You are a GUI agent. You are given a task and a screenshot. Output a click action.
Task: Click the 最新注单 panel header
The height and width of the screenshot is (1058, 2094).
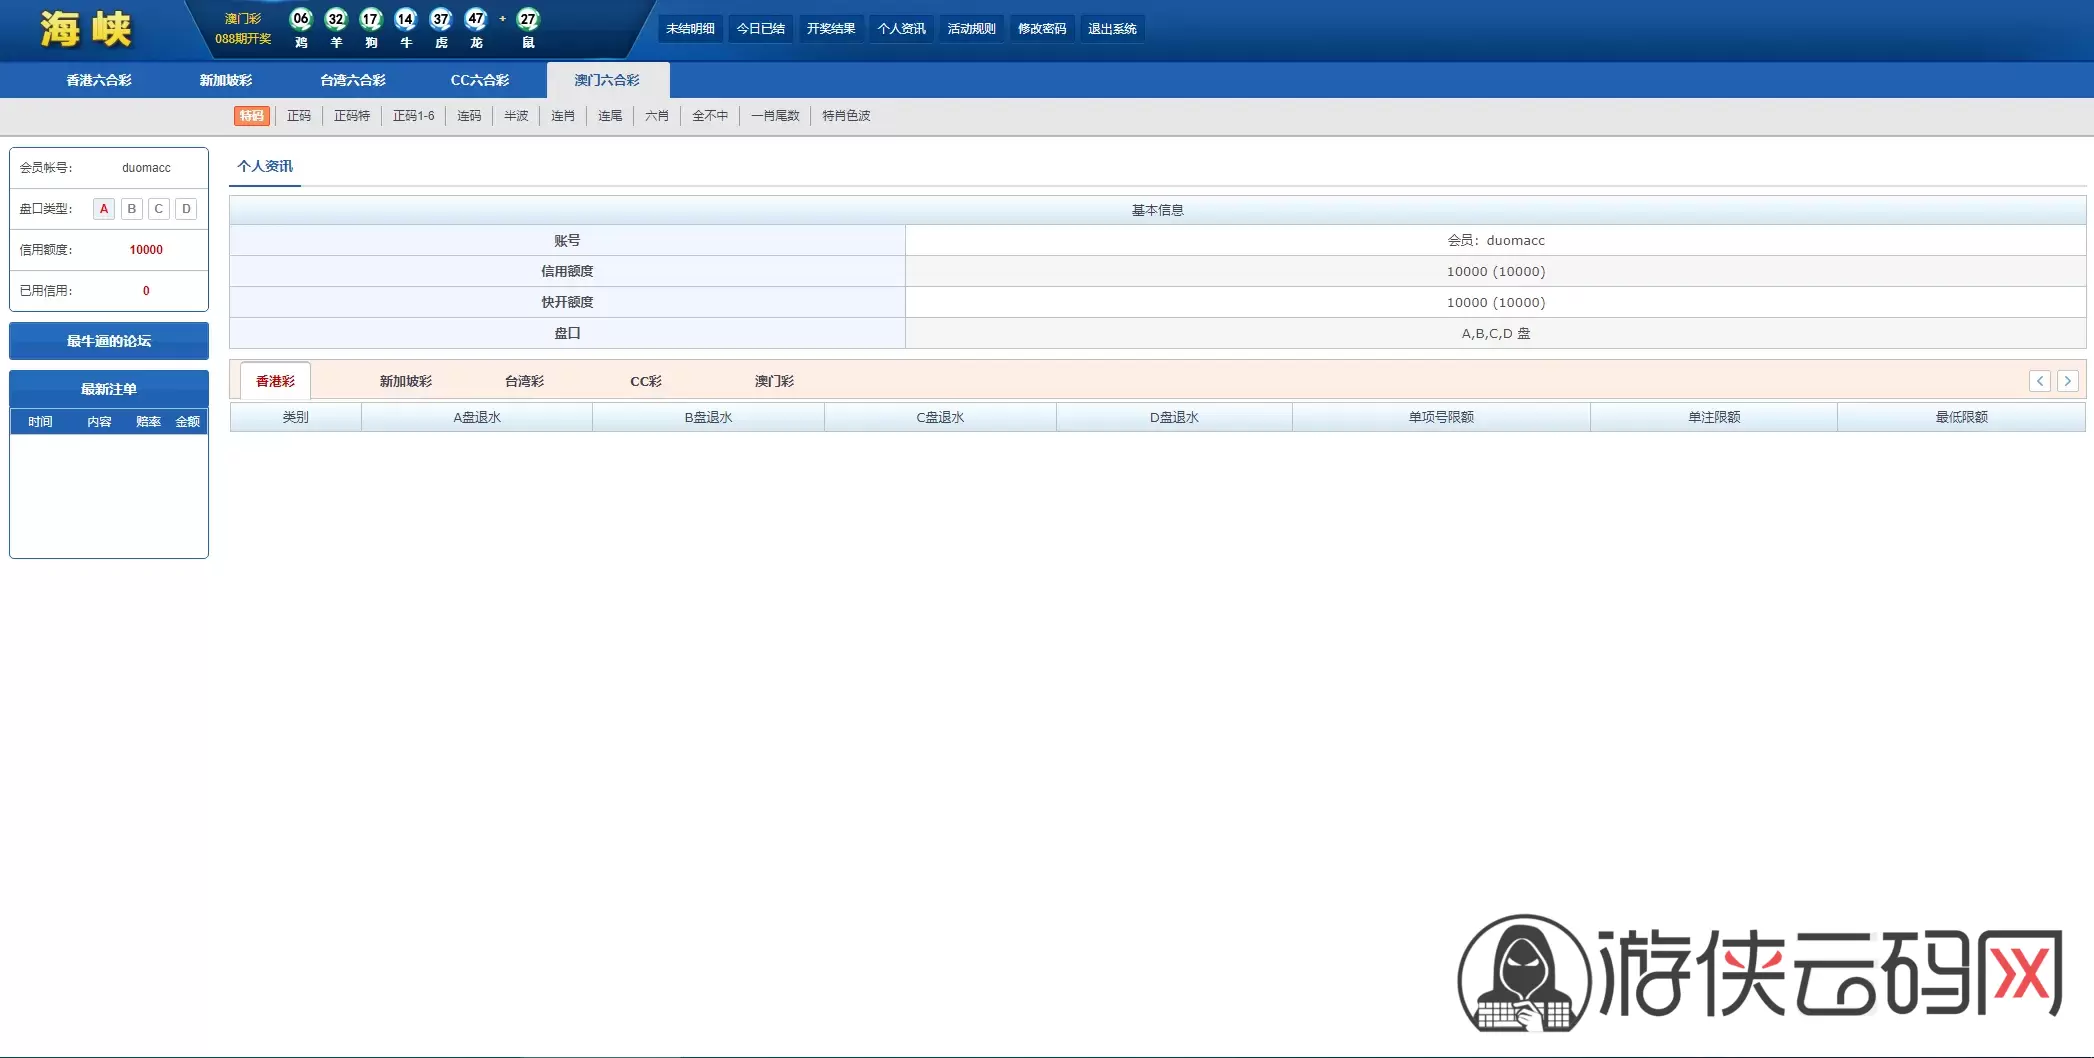pyautogui.click(x=109, y=389)
